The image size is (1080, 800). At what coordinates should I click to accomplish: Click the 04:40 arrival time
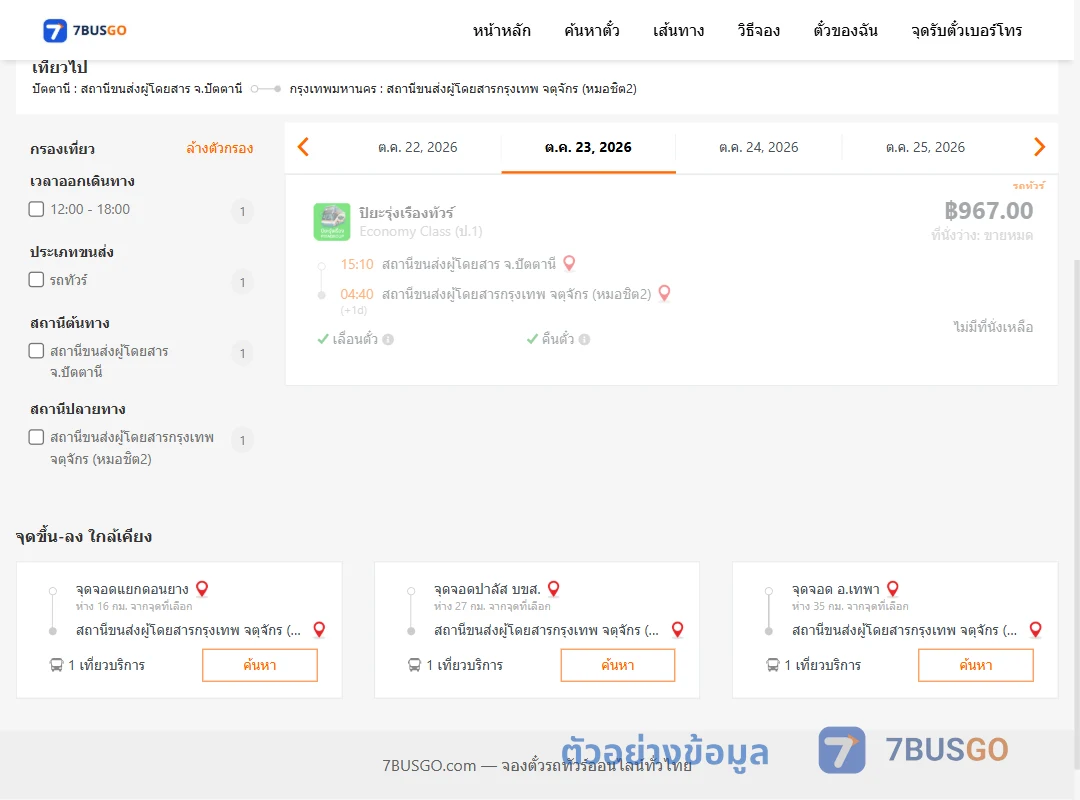point(357,294)
